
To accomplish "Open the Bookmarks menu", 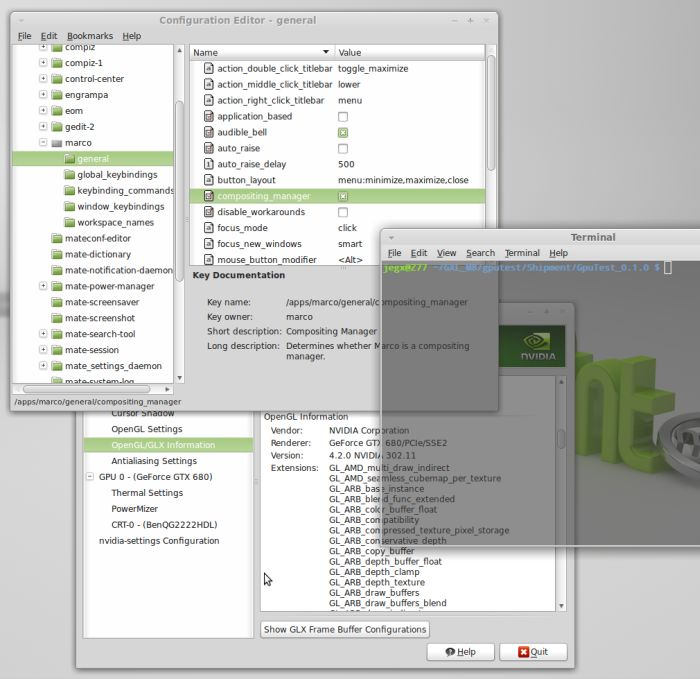I will pyautogui.click(x=90, y=36).
